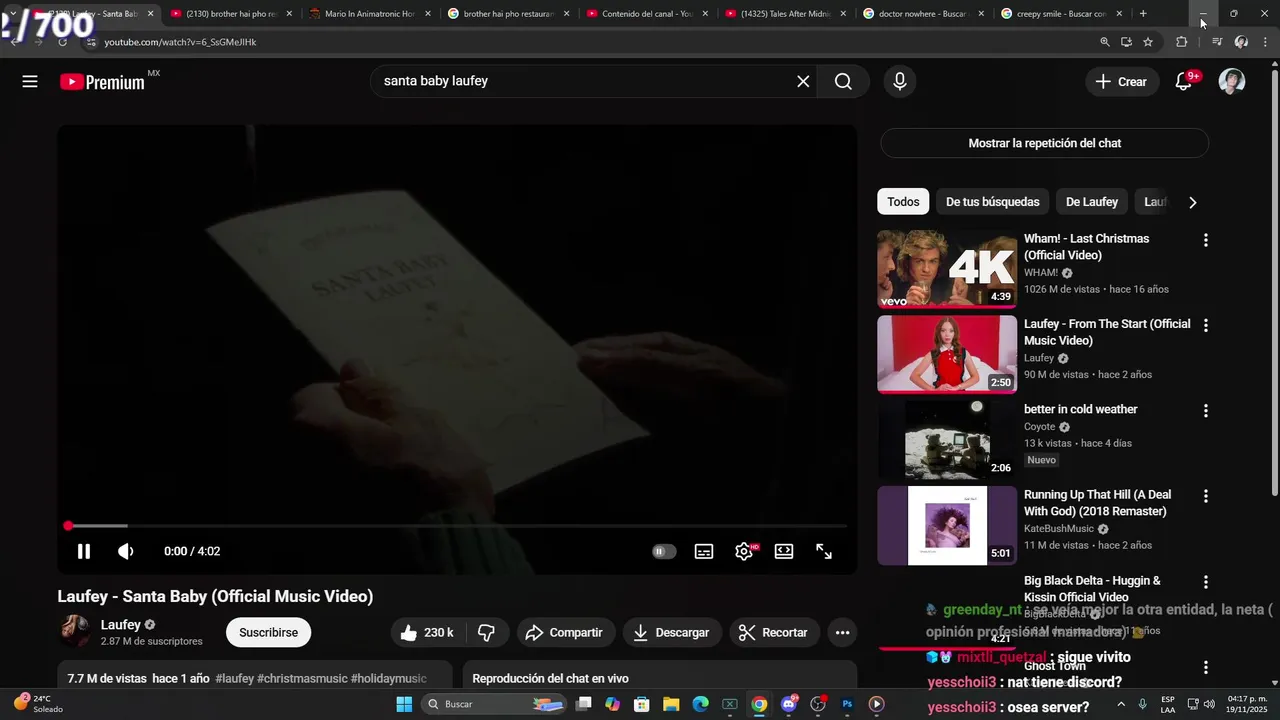Create a clip with Recortar
This screenshot has width=1280, height=720.
[x=773, y=632]
